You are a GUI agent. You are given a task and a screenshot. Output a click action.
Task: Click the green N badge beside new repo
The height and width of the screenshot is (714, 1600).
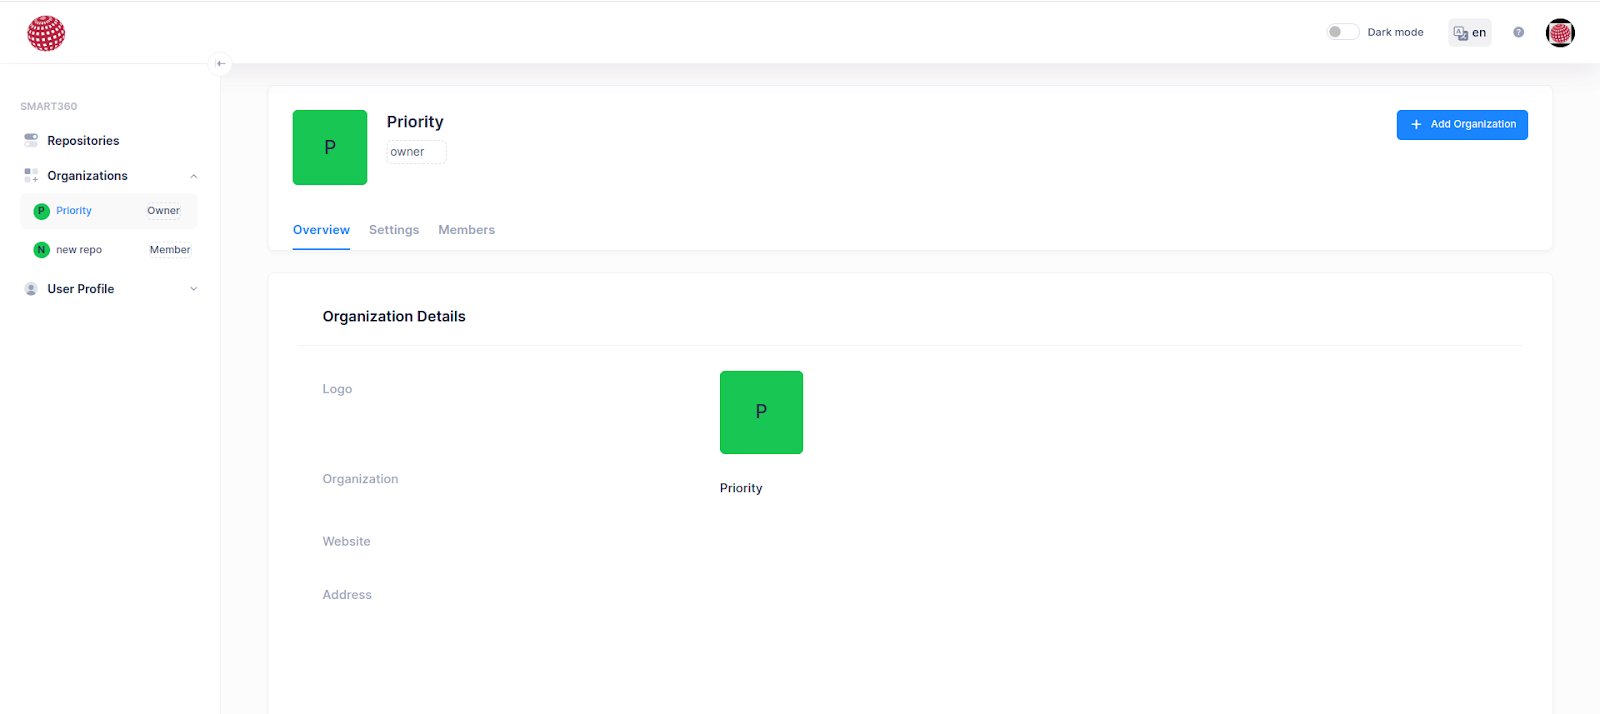point(41,250)
